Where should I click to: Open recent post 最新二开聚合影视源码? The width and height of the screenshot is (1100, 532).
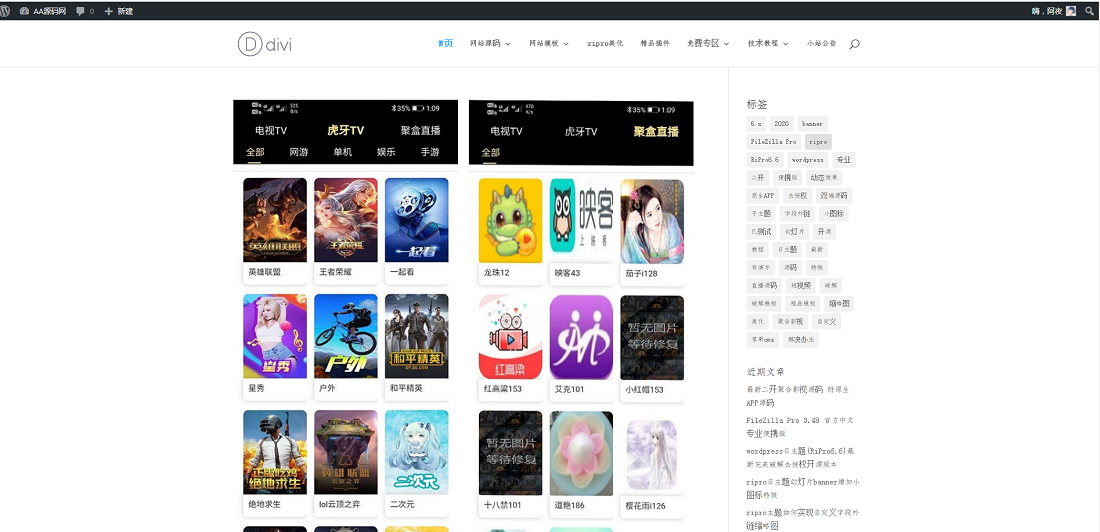tap(797, 396)
